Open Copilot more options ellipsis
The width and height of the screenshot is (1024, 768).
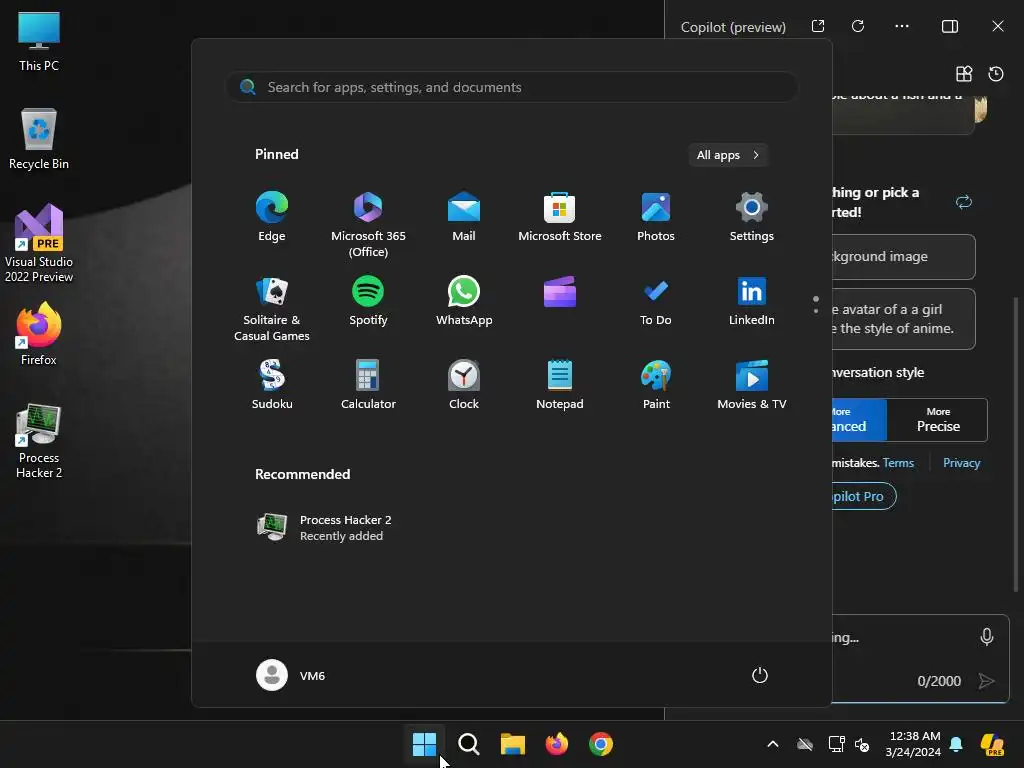tap(902, 26)
